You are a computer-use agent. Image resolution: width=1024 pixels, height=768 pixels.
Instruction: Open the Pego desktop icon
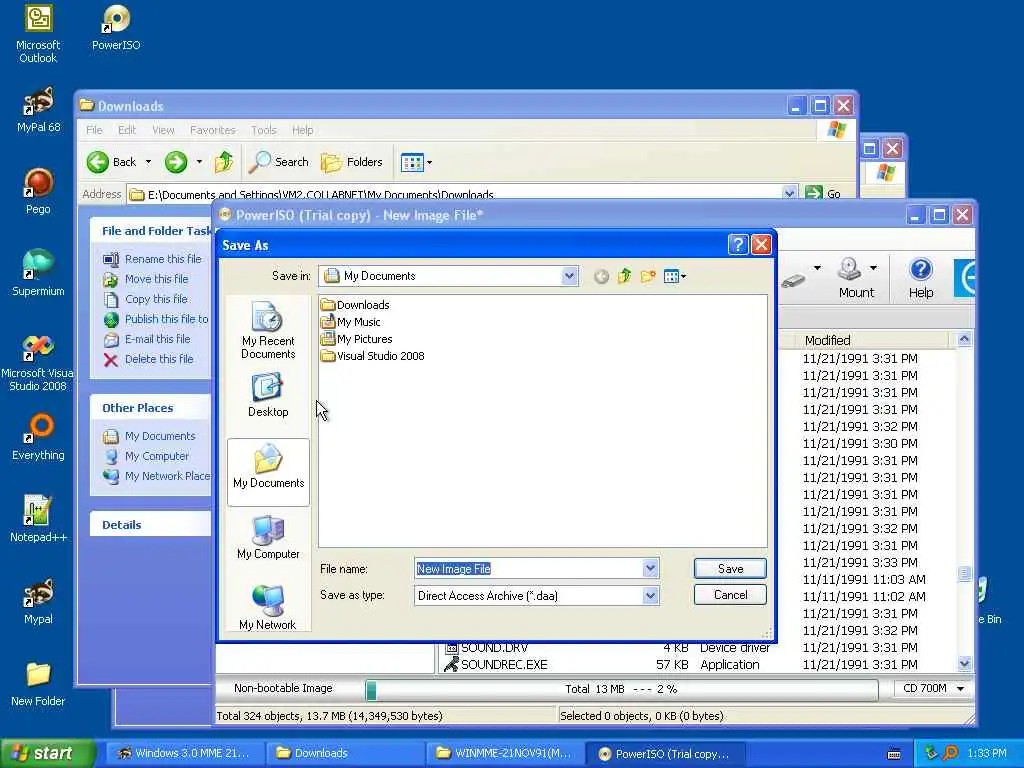click(38, 191)
